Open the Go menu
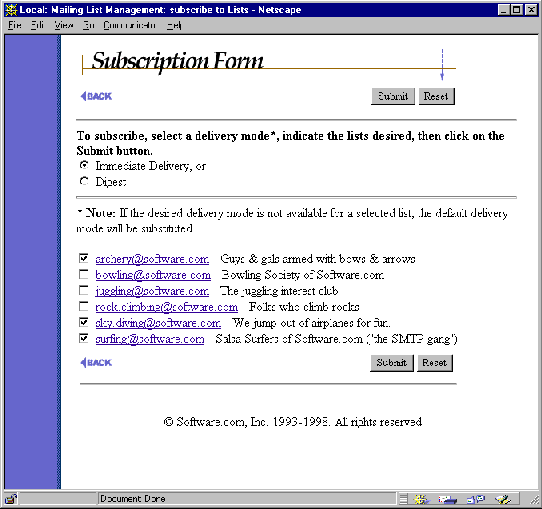542x509 pixels. click(x=88, y=25)
